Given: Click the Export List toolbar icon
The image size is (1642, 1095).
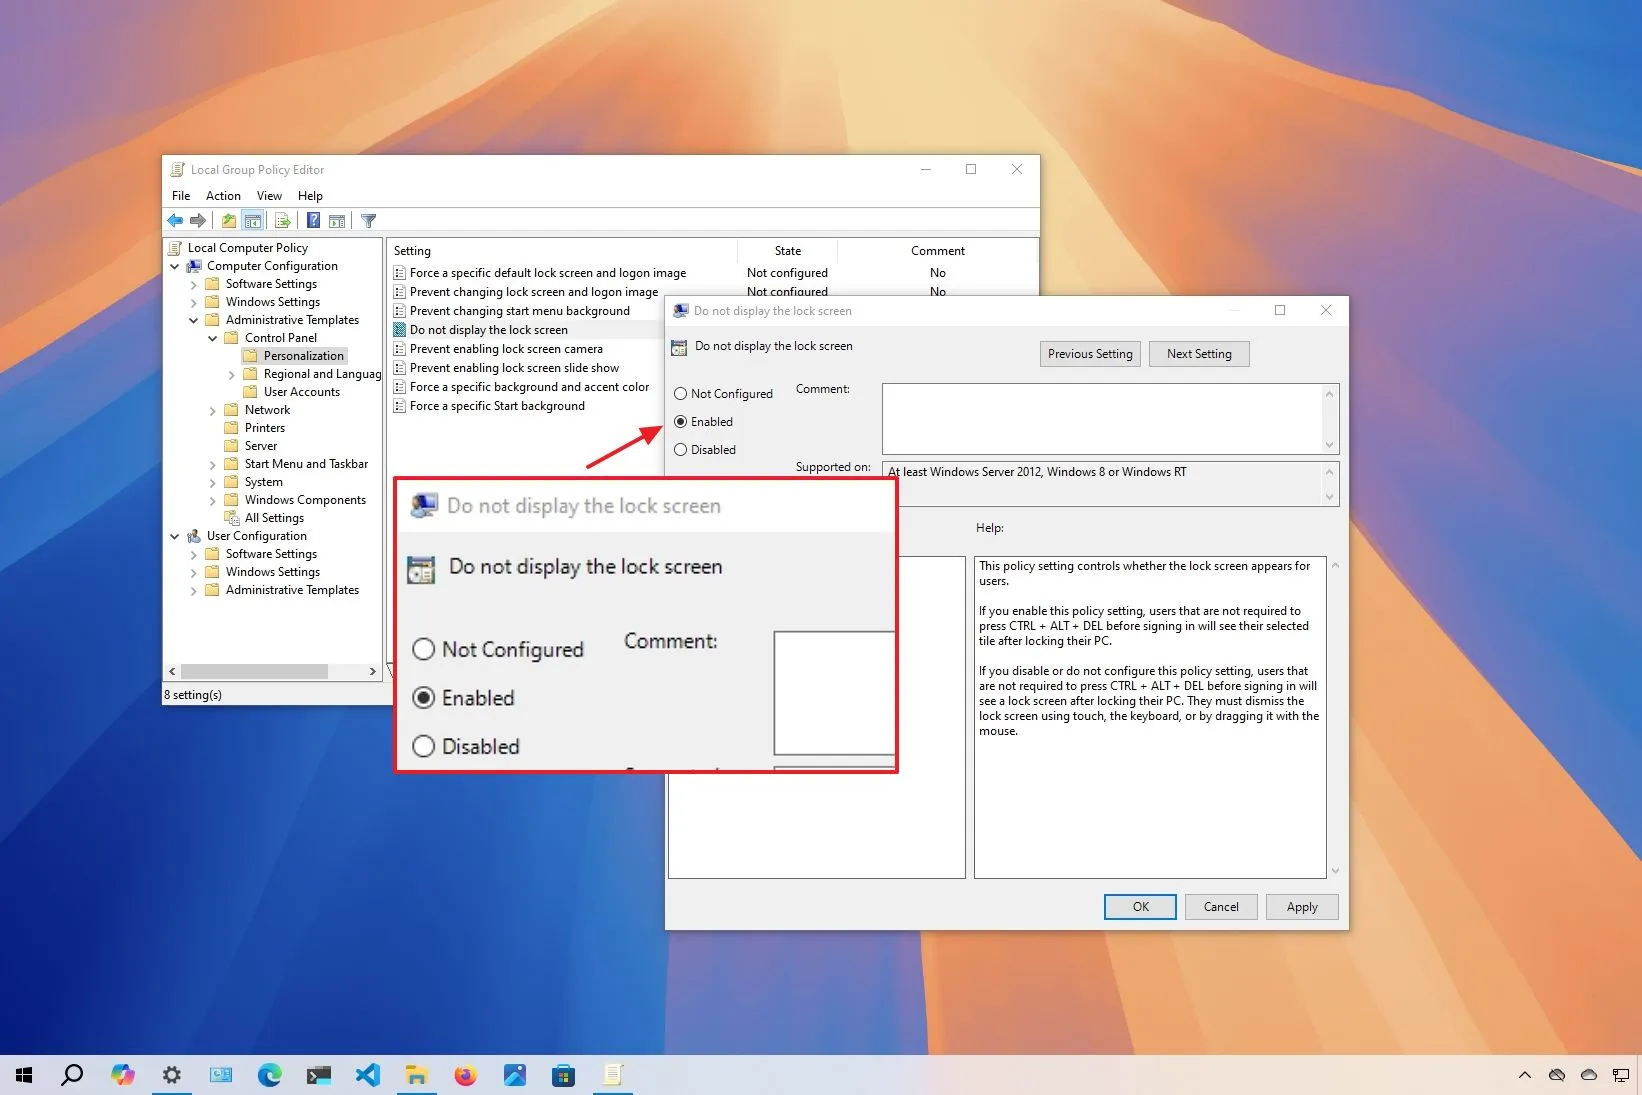Looking at the screenshot, I should 283,220.
